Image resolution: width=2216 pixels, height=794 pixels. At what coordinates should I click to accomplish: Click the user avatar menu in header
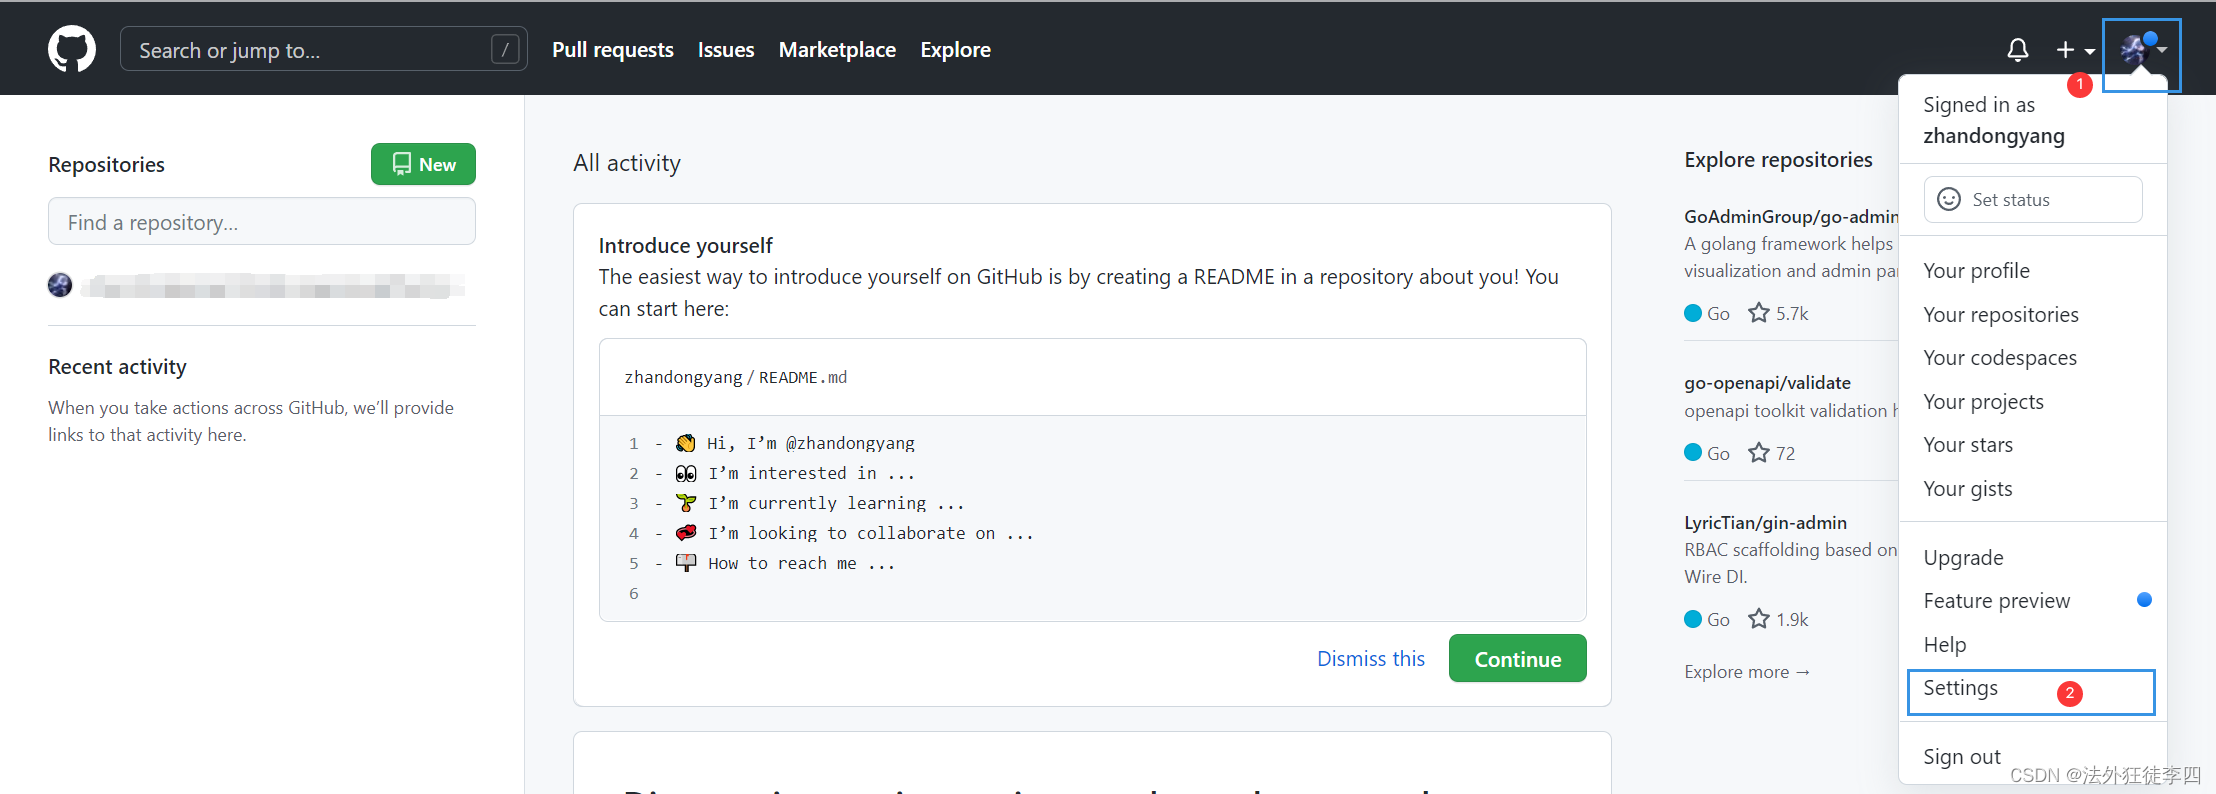point(2142,49)
